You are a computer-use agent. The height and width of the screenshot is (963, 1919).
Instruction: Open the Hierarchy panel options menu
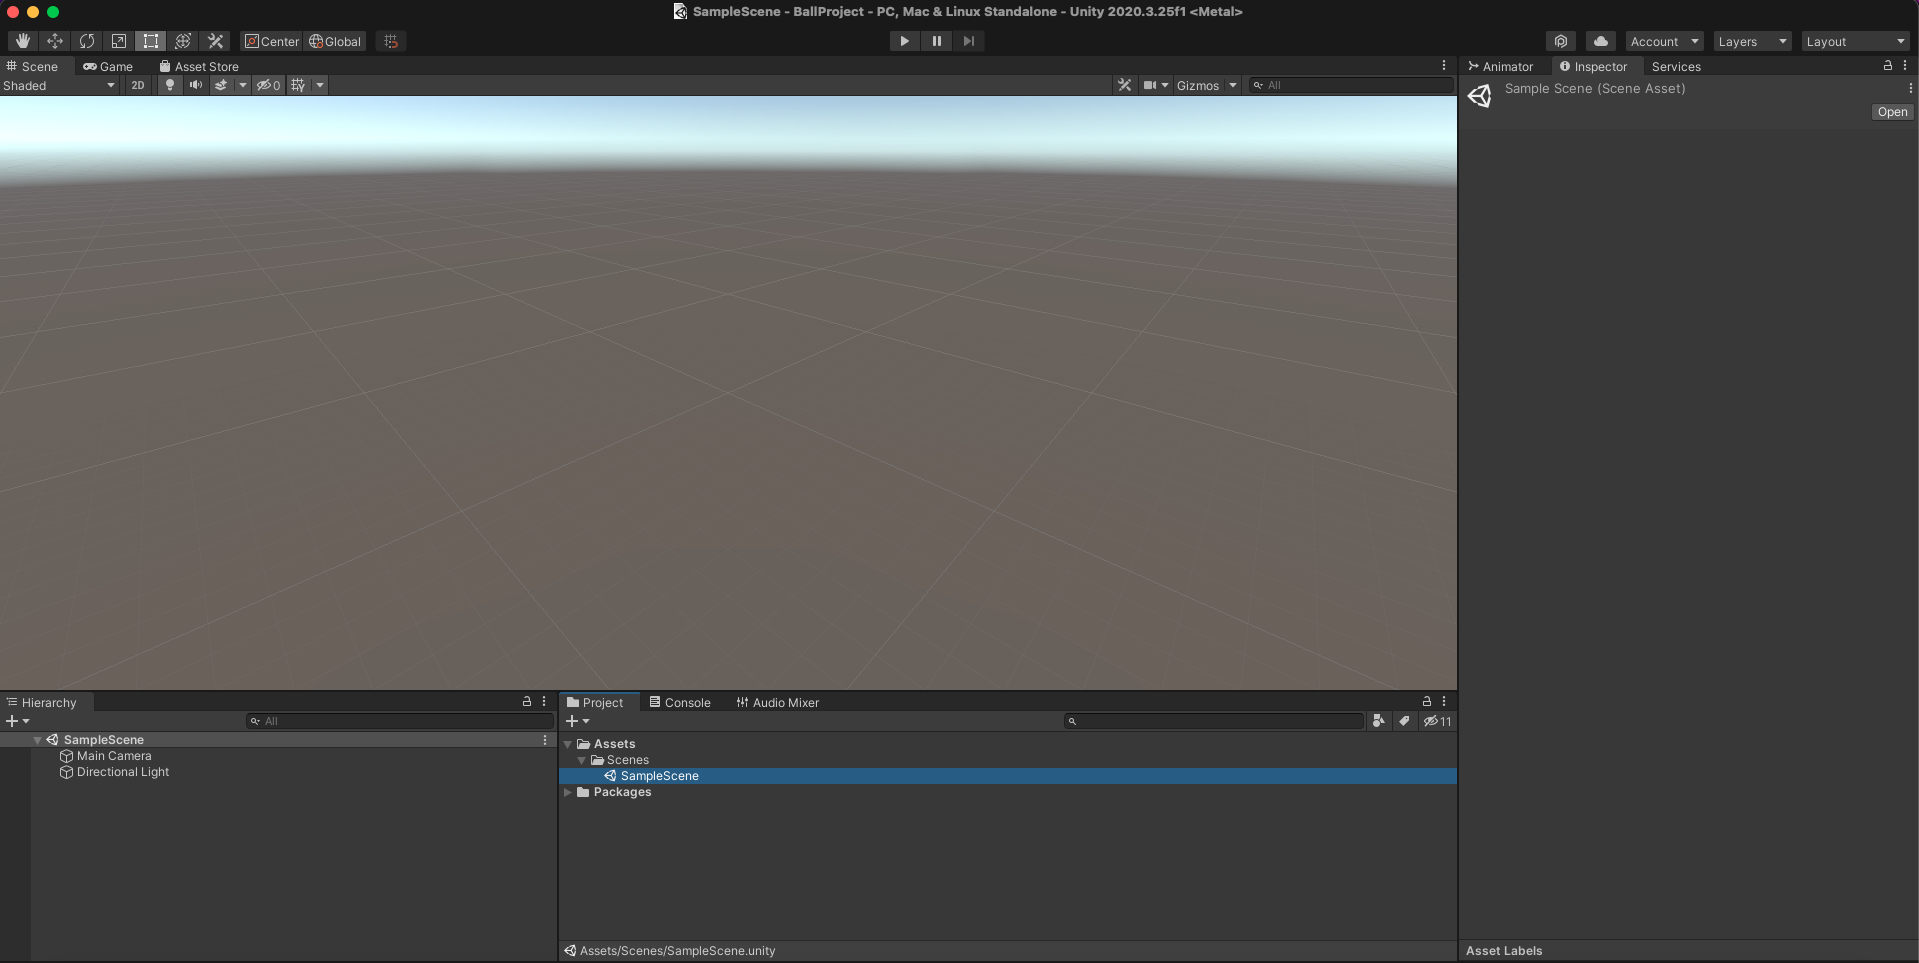click(544, 701)
